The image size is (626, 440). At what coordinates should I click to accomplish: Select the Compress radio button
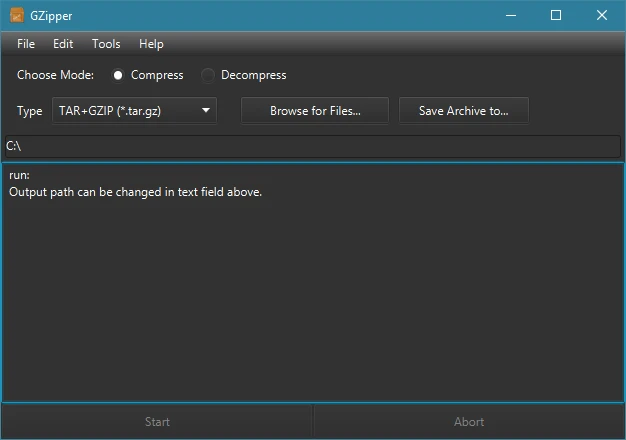point(118,75)
